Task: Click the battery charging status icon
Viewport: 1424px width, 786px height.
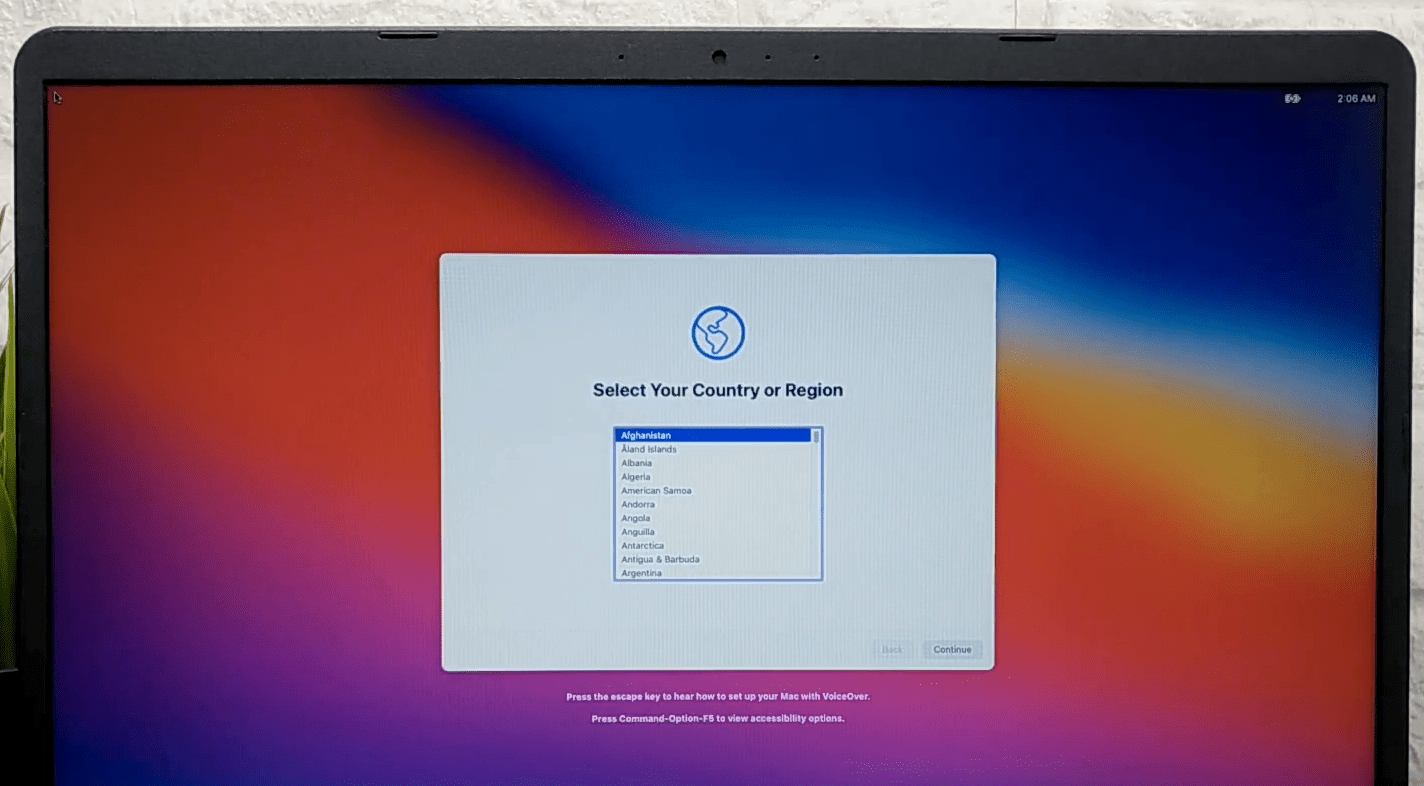Action: click(x=1292, y=98)
